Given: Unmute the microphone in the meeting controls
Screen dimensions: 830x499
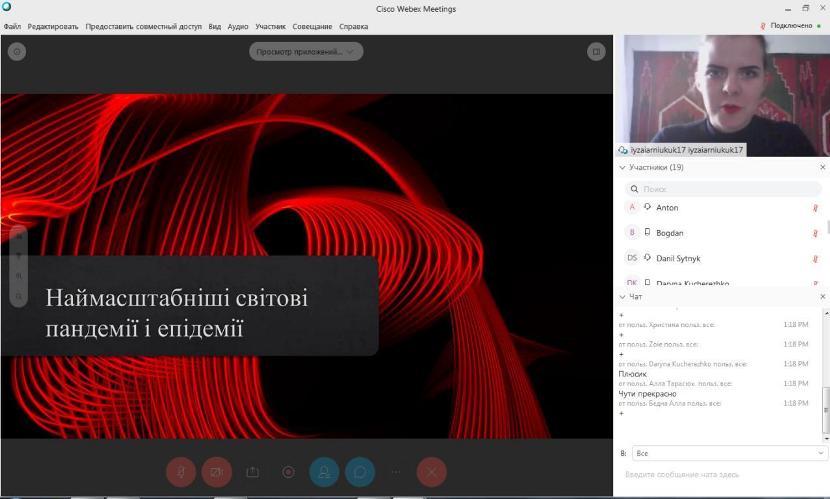Looking at the screenshot, I should 181,471.
